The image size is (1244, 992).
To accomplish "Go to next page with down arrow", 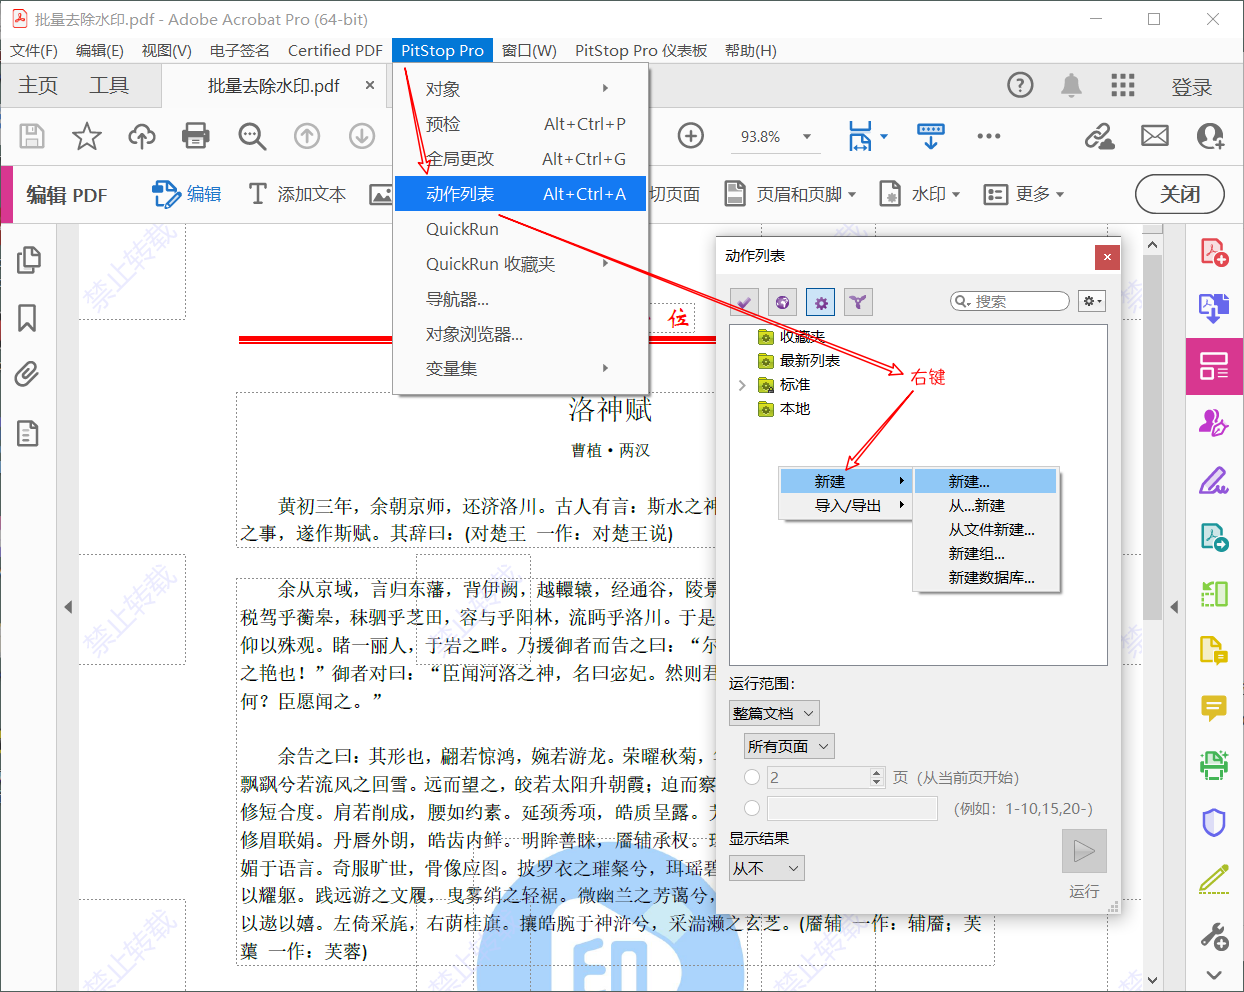I will (x=362, y=136).
